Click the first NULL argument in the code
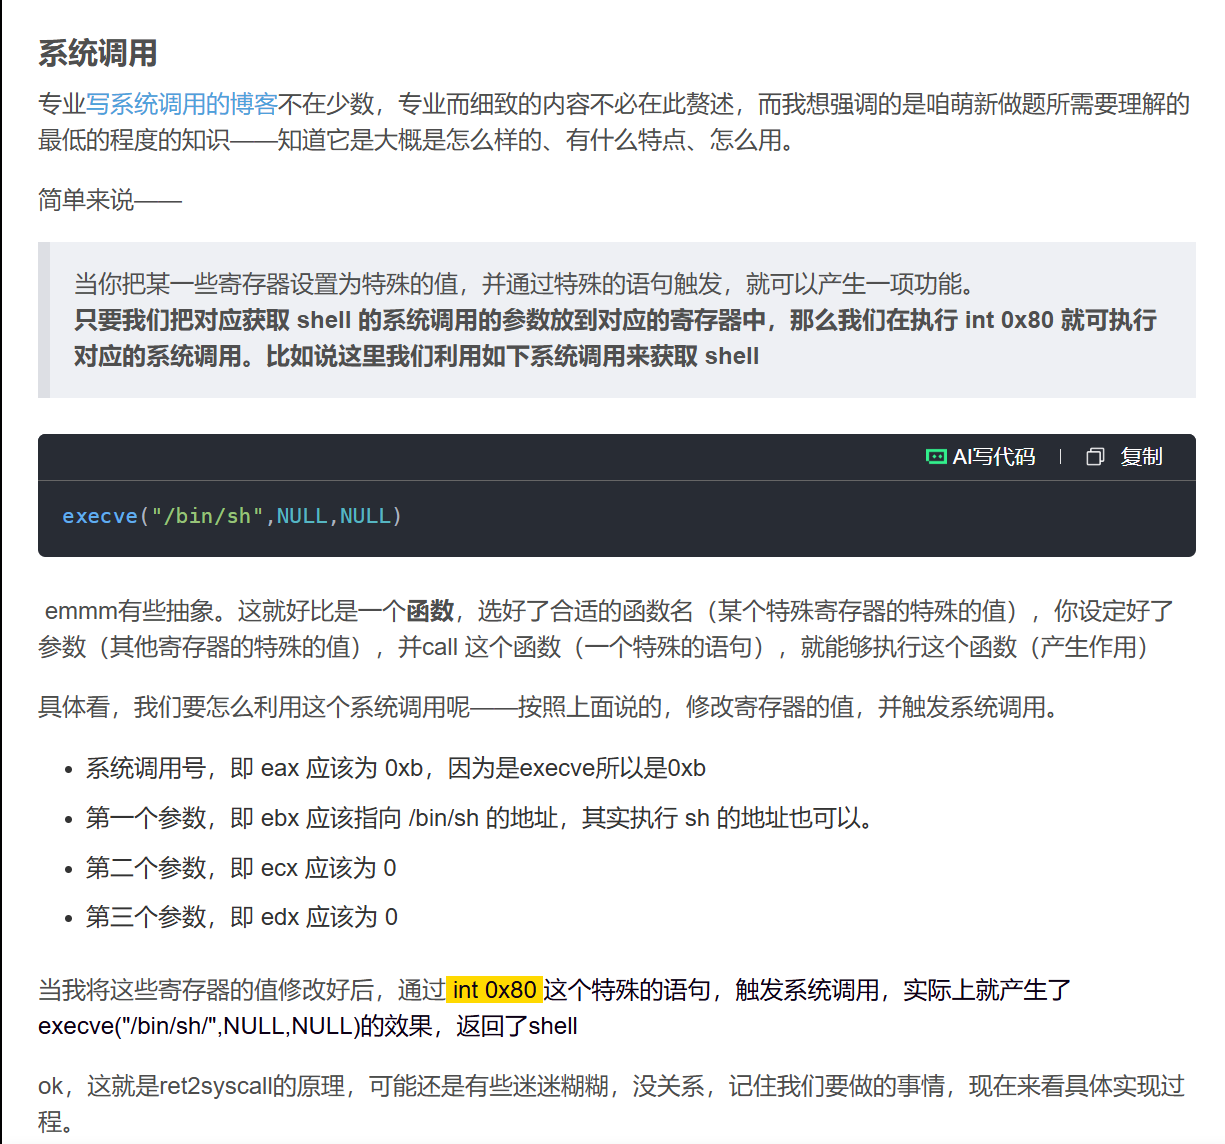The height and width of the screenshot is (1144, 1225). [x=302, y=516]
